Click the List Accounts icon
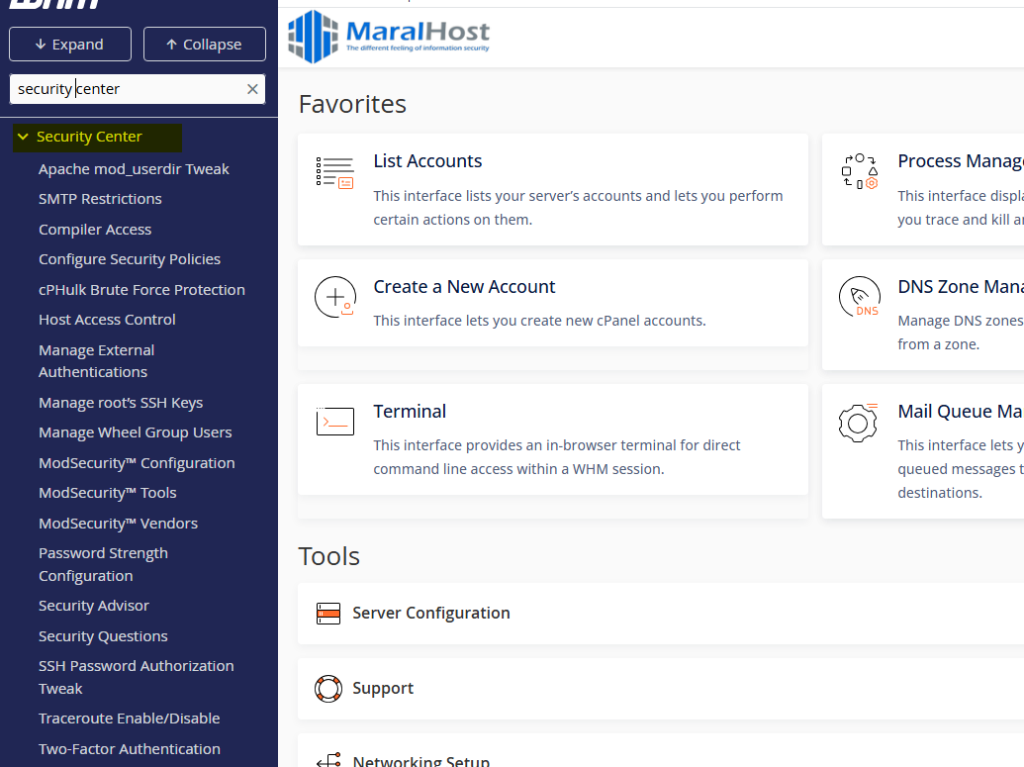This screenshot has height=767, width=1024. pyautogui.click(x=334, y=172)
